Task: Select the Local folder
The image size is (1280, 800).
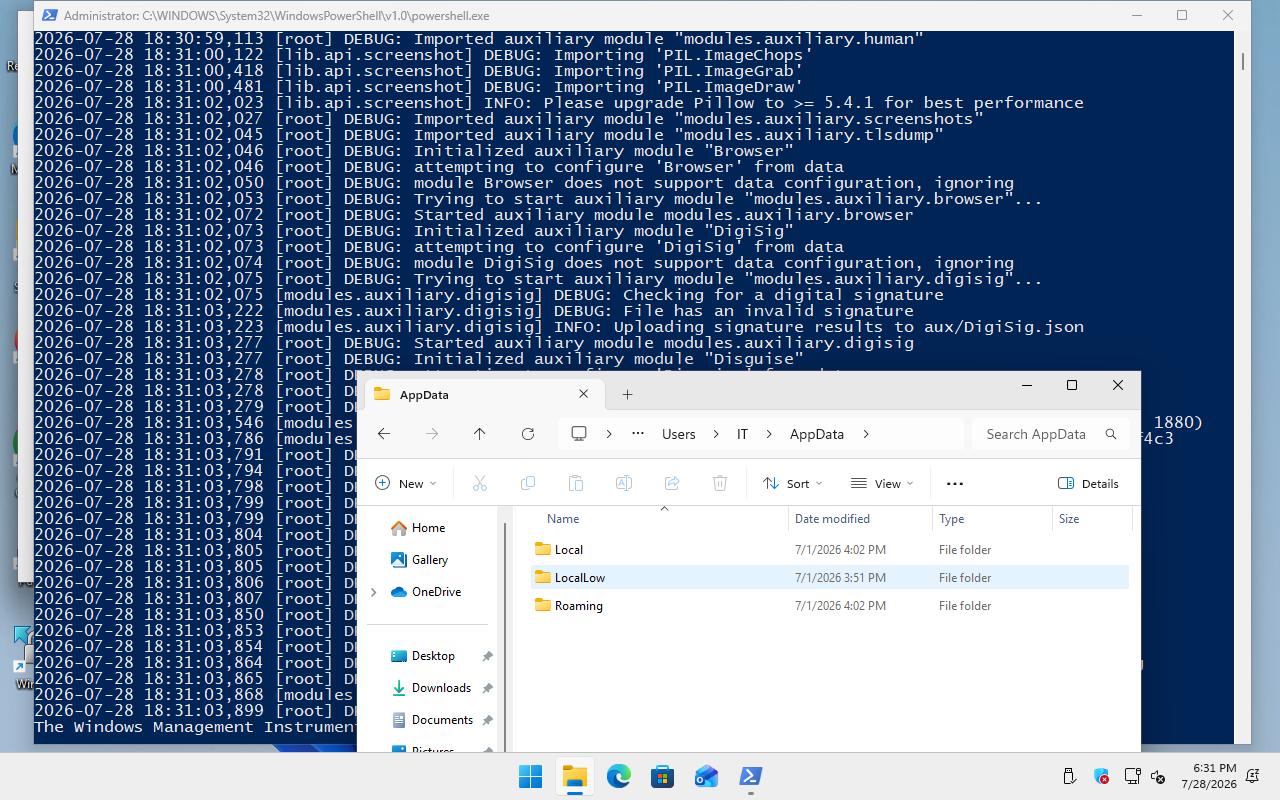Action: point(568,550)
